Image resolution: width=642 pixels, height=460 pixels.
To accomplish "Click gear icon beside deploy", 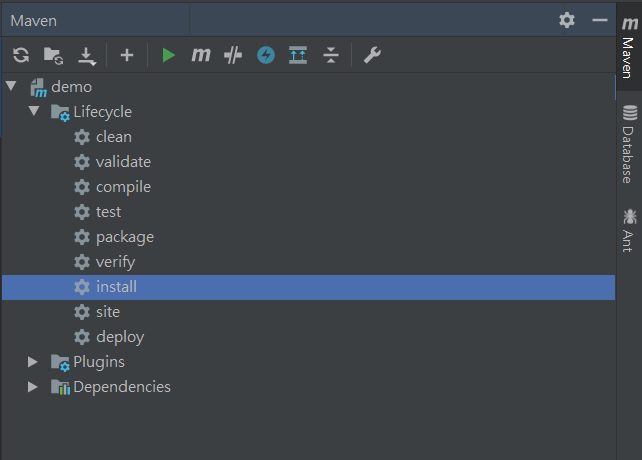I will click(82, 337).
